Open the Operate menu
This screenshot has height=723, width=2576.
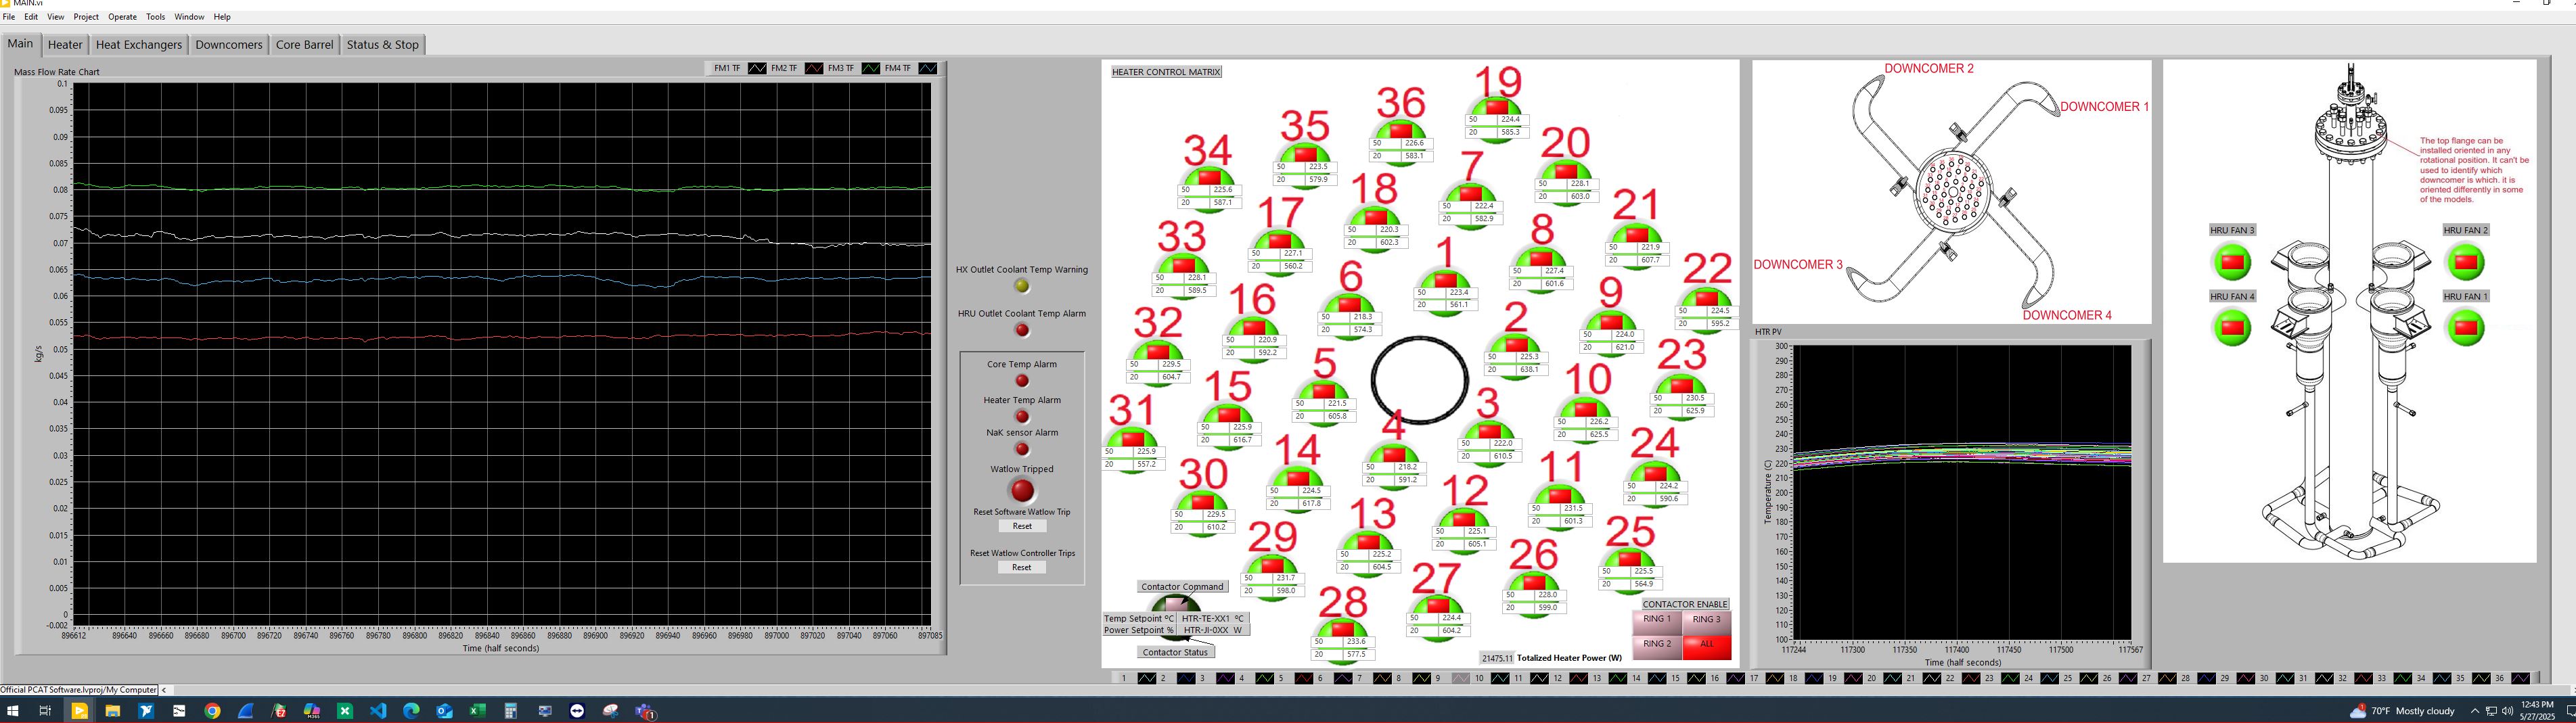pos(122,17)
